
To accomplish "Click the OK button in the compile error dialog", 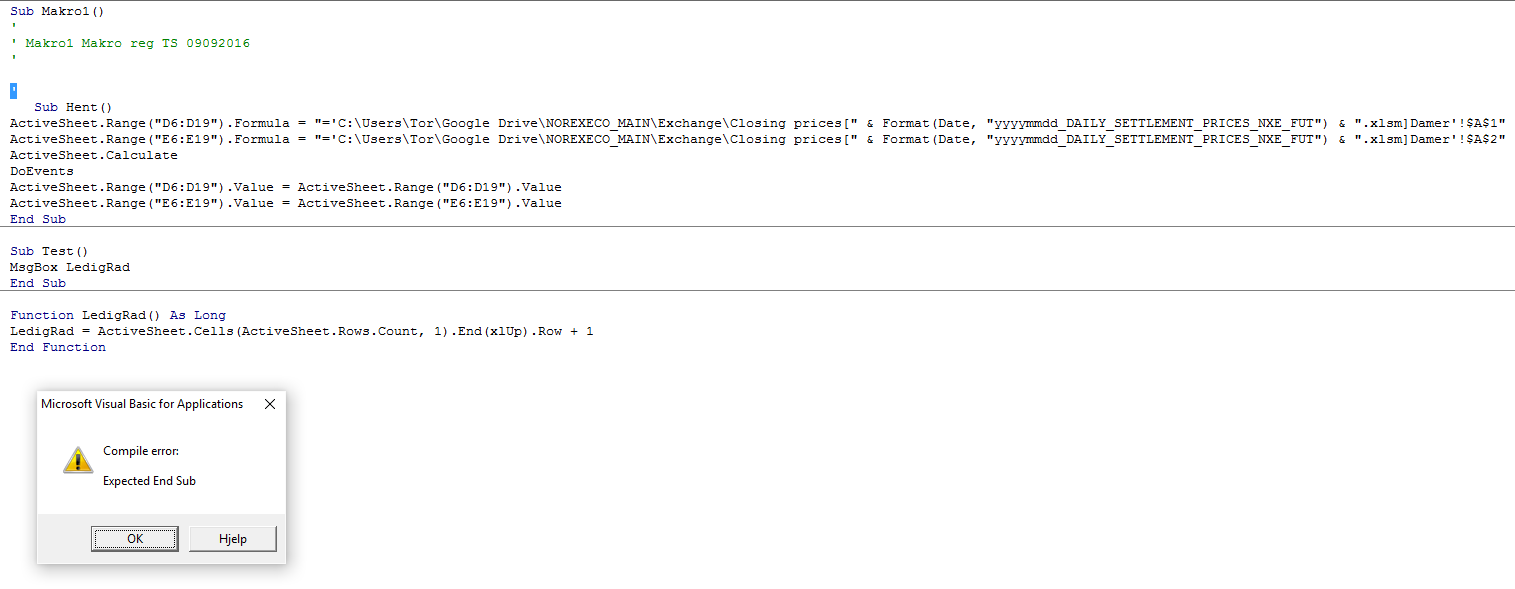I will pyautogui.click(x=135, y=539).
